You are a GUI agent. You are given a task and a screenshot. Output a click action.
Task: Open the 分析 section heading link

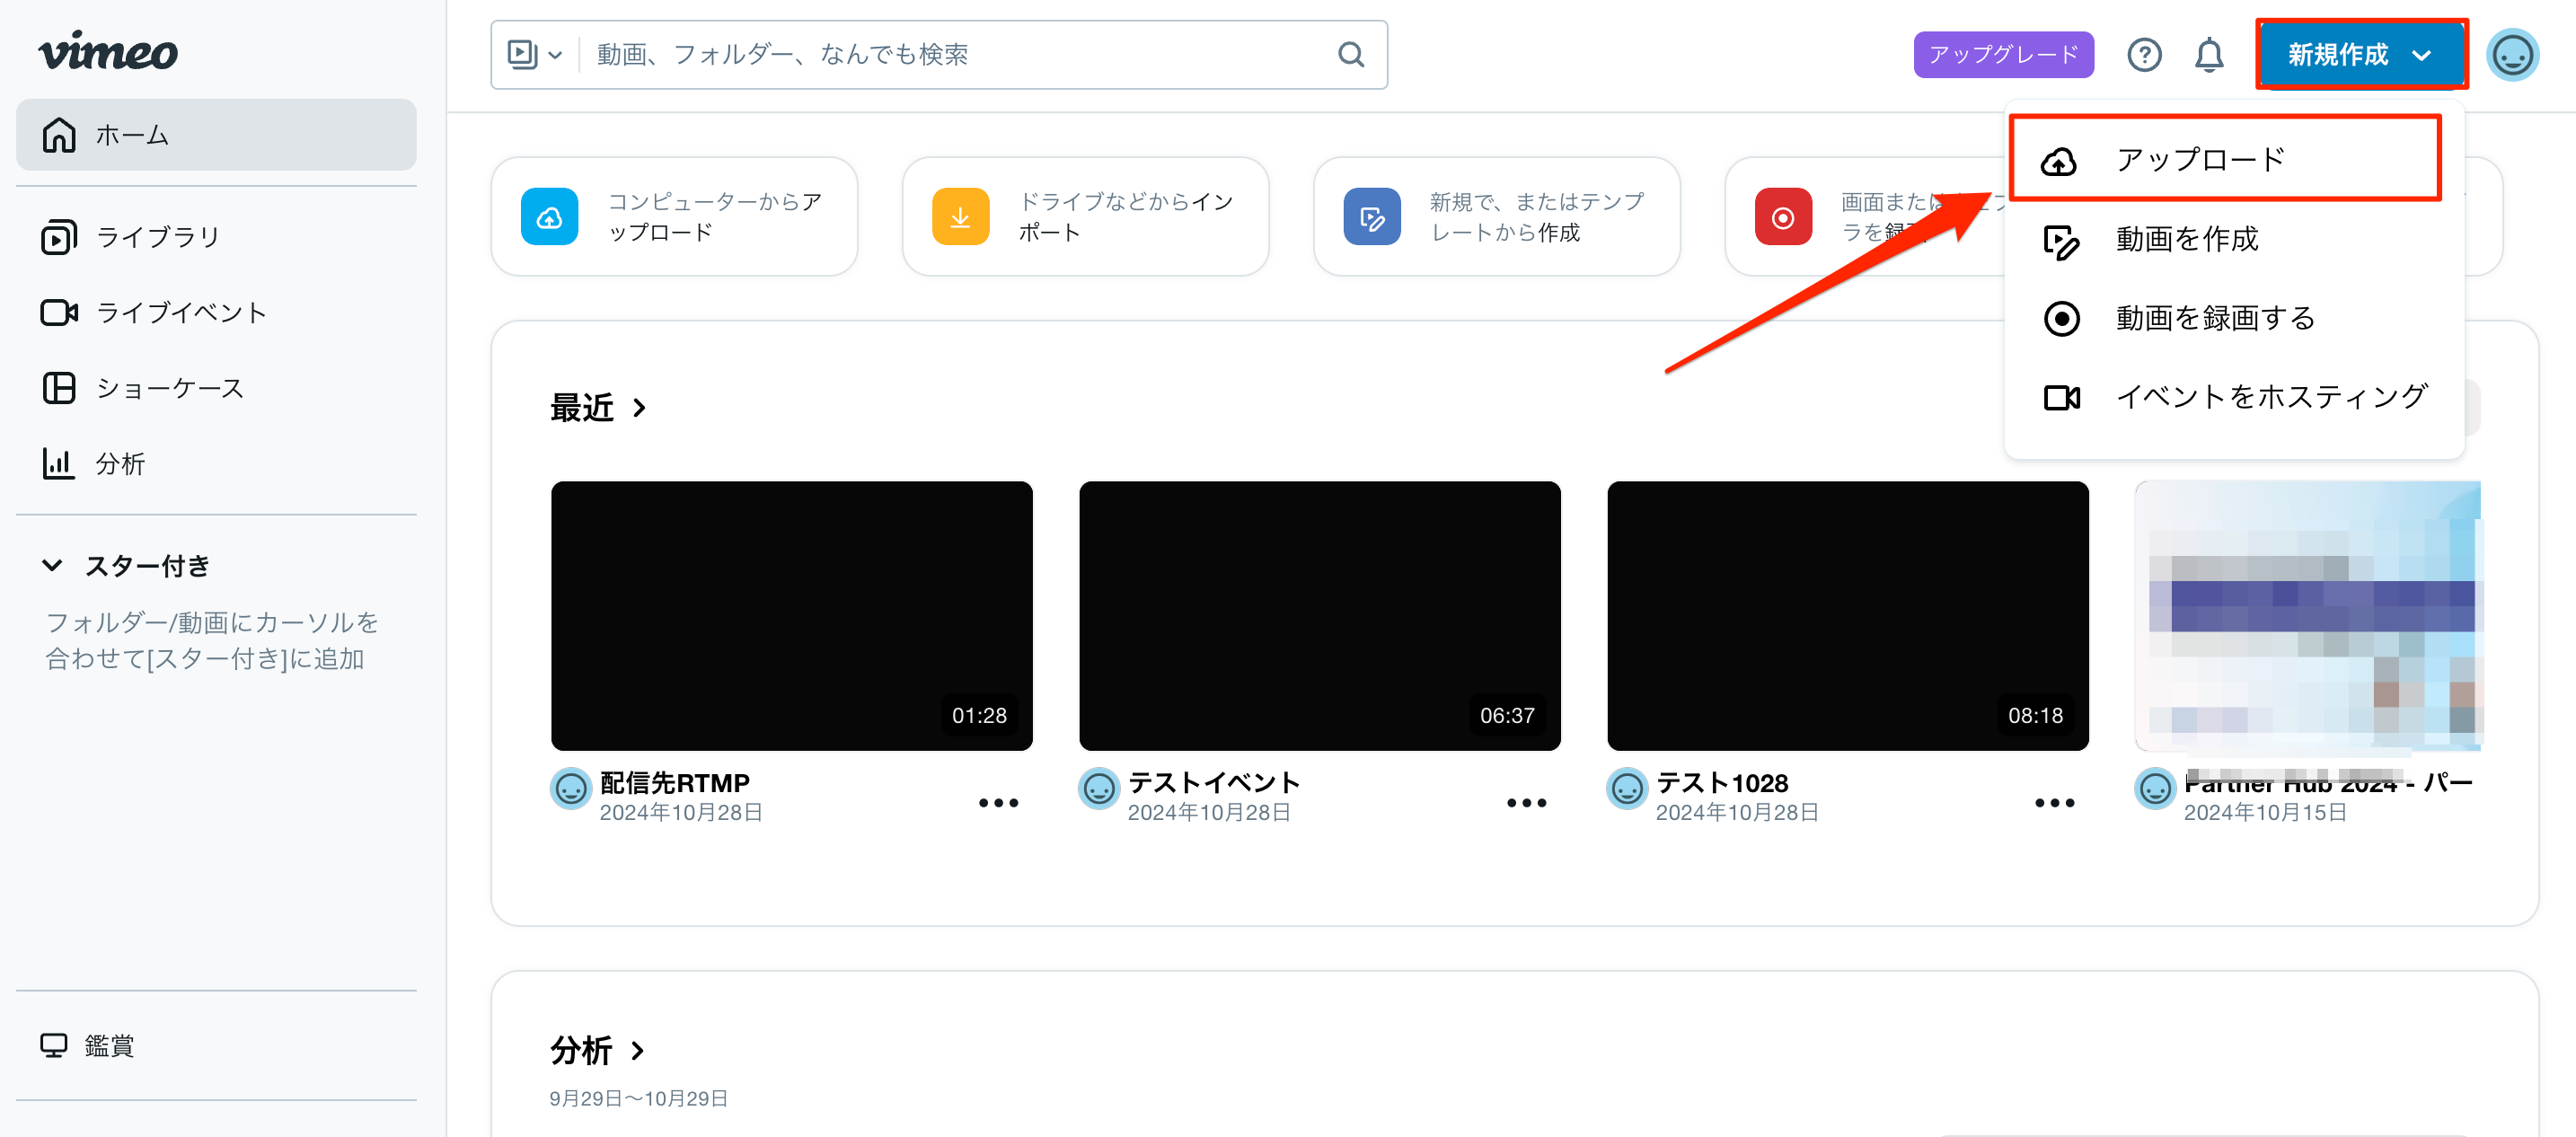click(597, 1051)
